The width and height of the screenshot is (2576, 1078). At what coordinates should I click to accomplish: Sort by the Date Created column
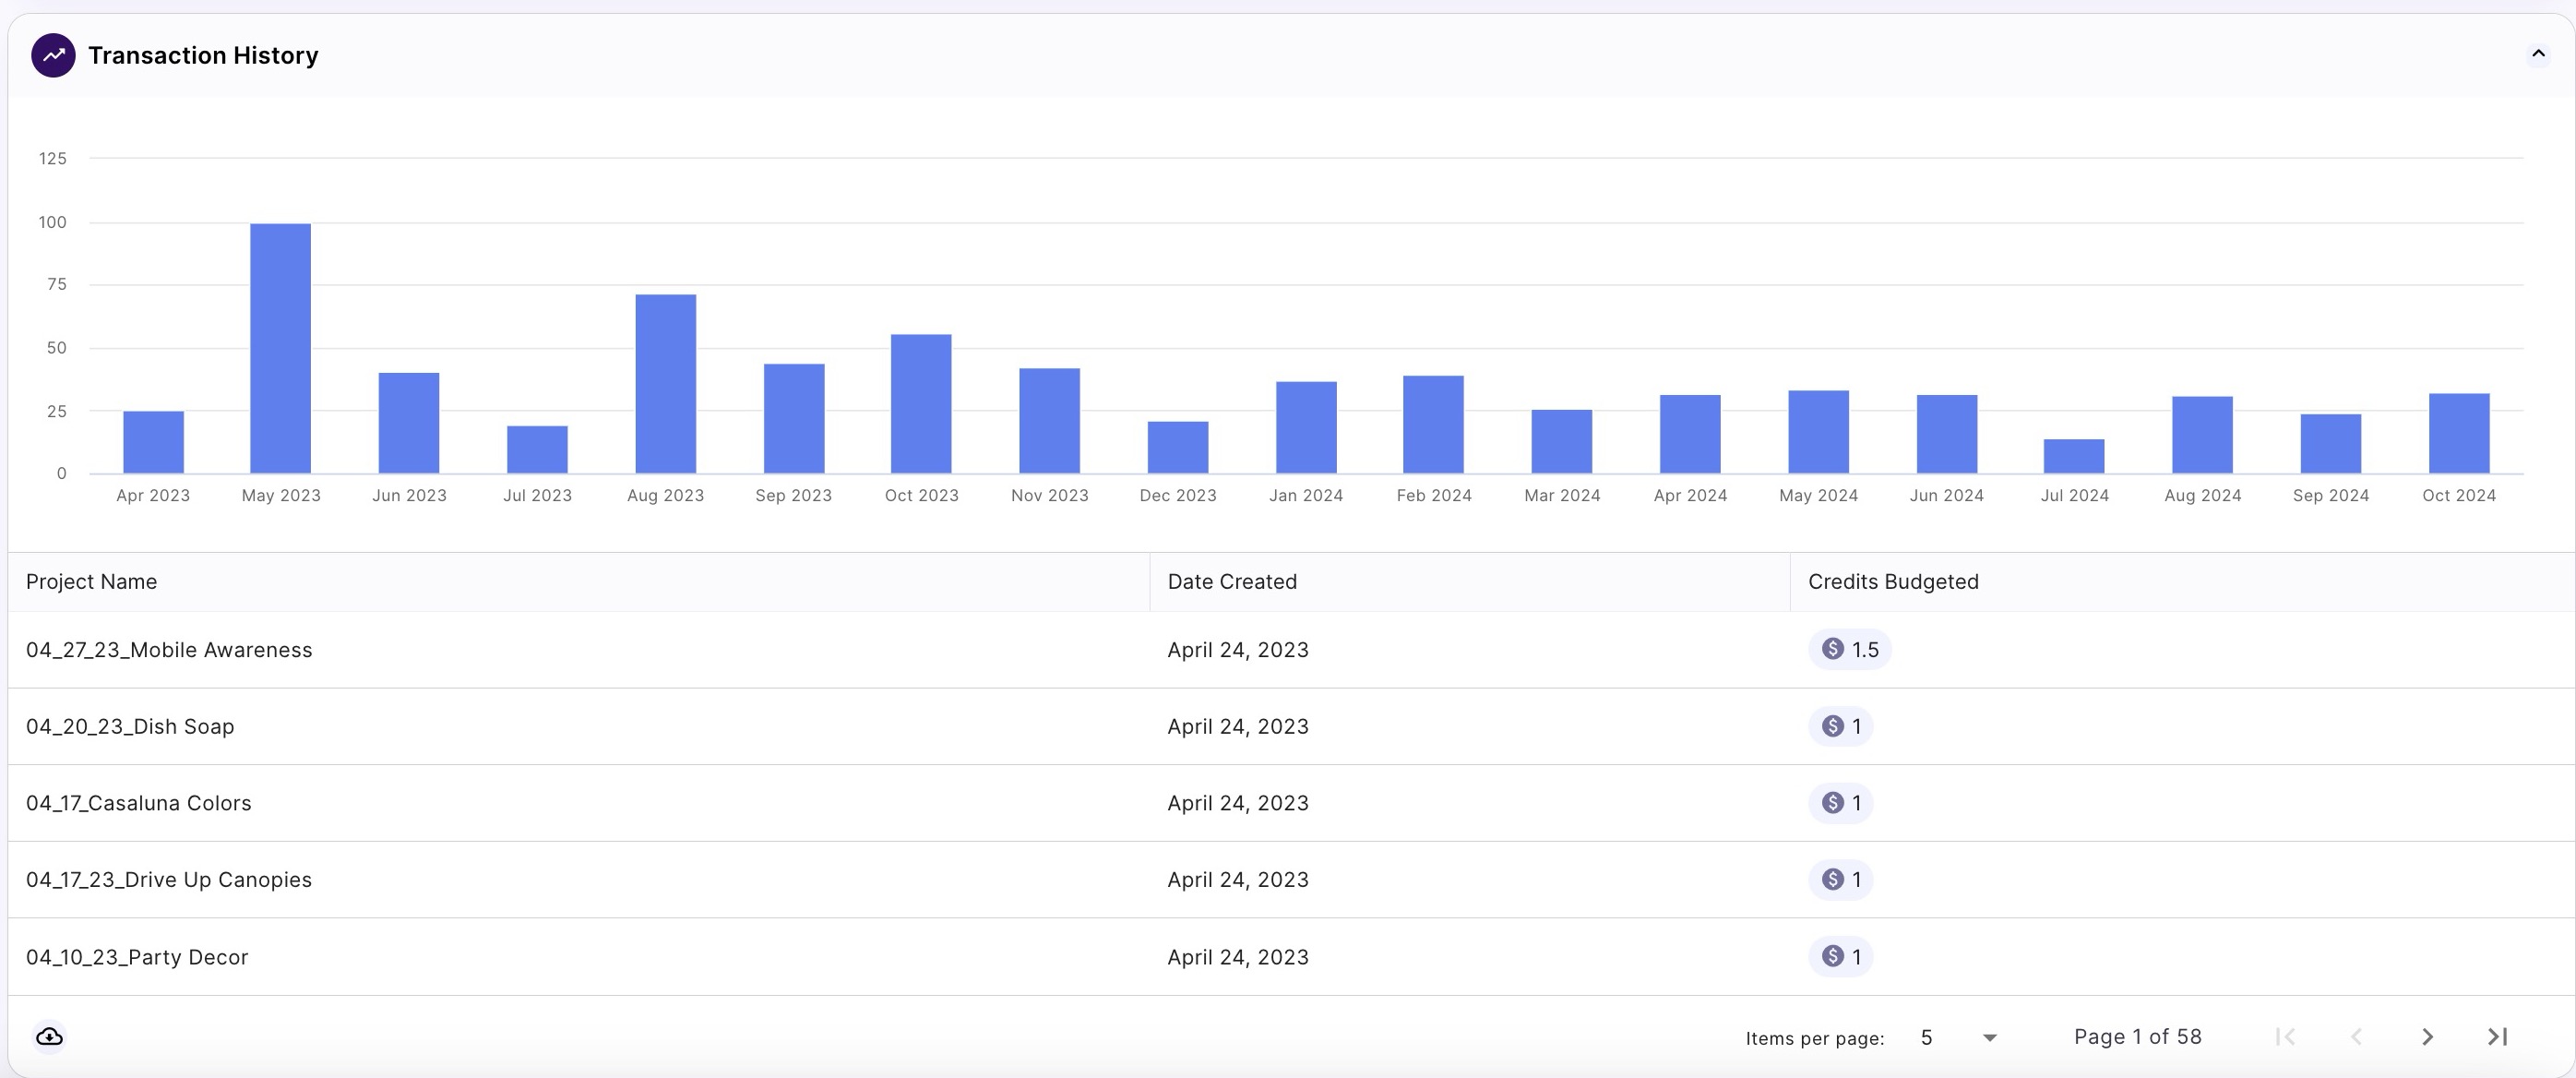1232,581
